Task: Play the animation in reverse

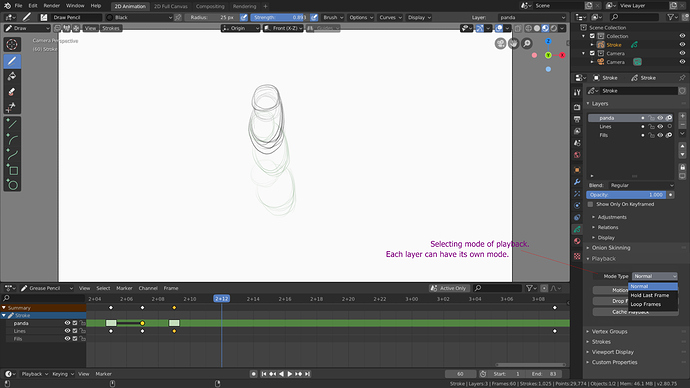Action: click(x=281, y=374)
